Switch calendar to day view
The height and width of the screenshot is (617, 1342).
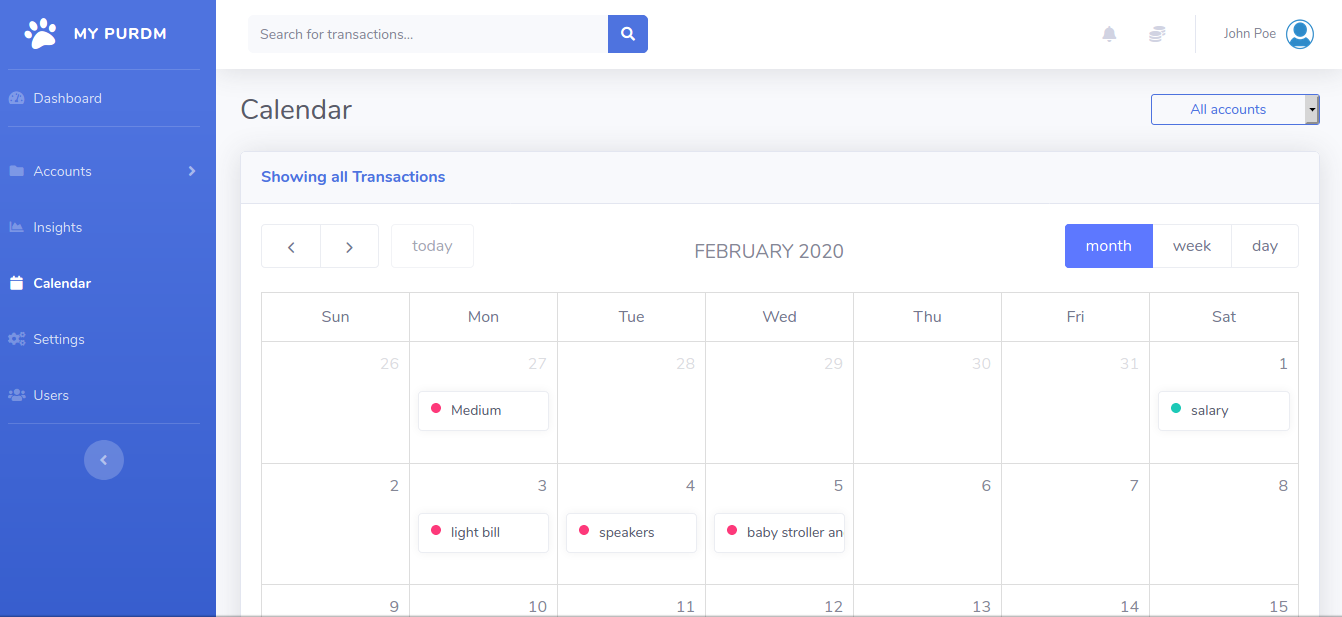tap(1264, 246)
